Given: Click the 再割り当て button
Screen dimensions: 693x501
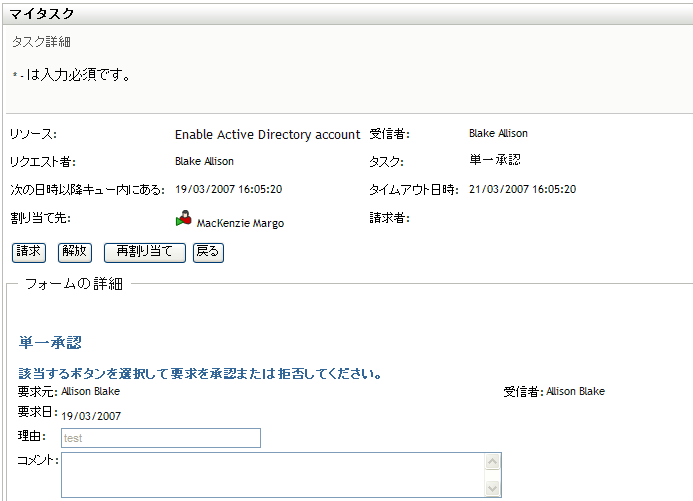Looking at the screenshot, I should 144,252.
